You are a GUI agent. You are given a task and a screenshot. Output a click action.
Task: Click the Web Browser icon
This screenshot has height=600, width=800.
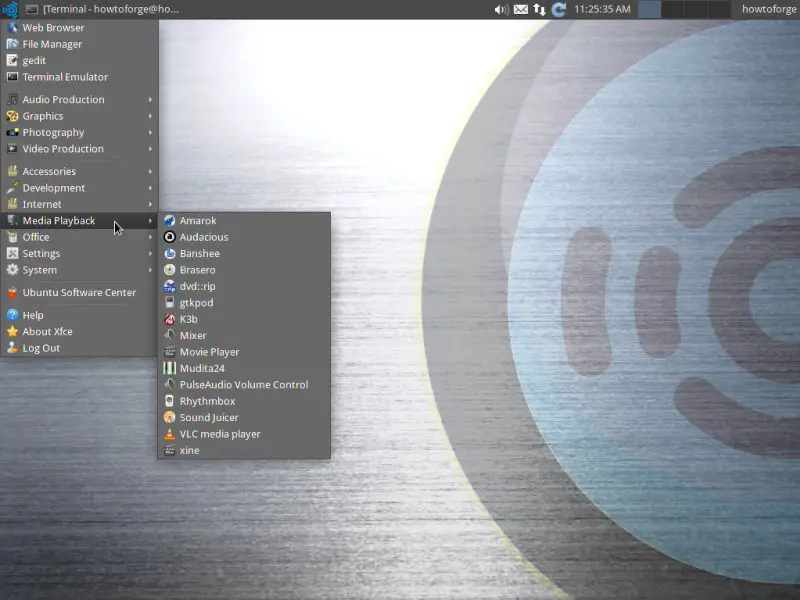[12, 28]
